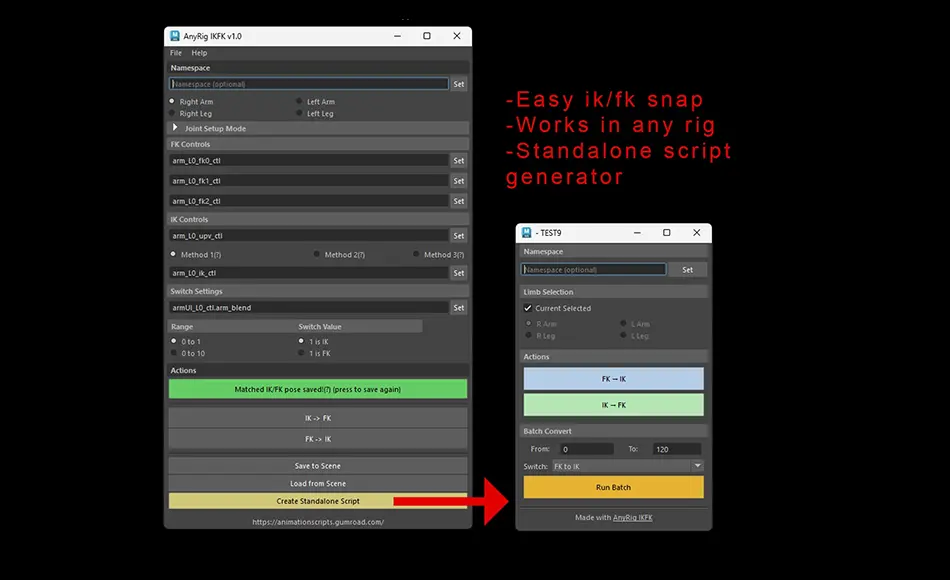Click the green IK → FK button in TEST9
Screen dimensions: 950x580
click(614, 405)
